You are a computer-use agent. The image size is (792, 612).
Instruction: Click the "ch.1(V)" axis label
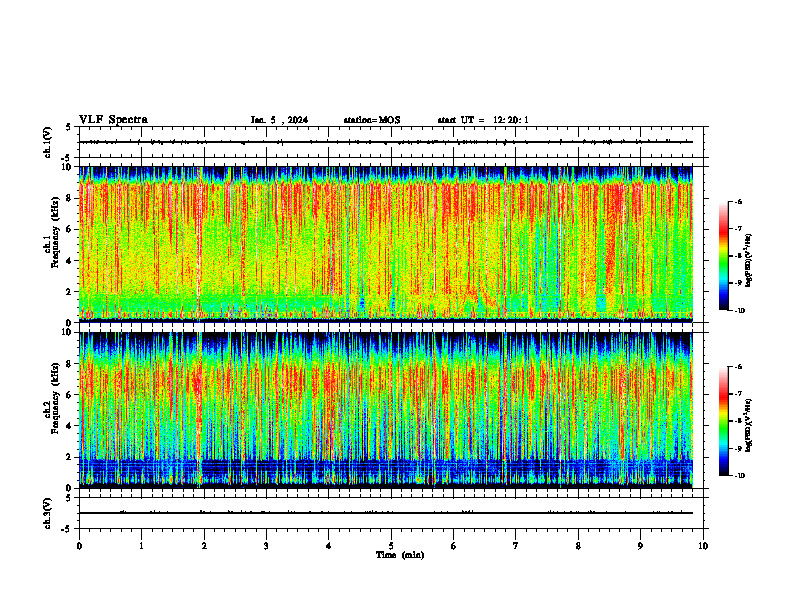point(47,142)
